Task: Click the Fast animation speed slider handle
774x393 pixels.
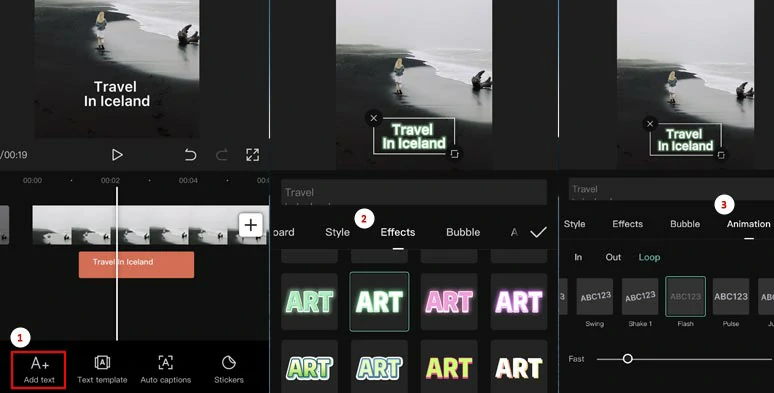Action: 627,359
